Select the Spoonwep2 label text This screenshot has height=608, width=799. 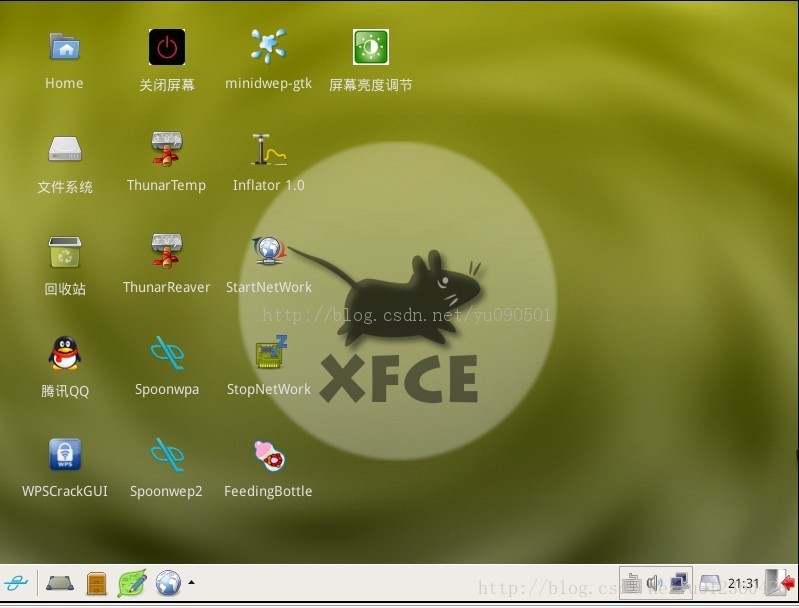[166, 492]
